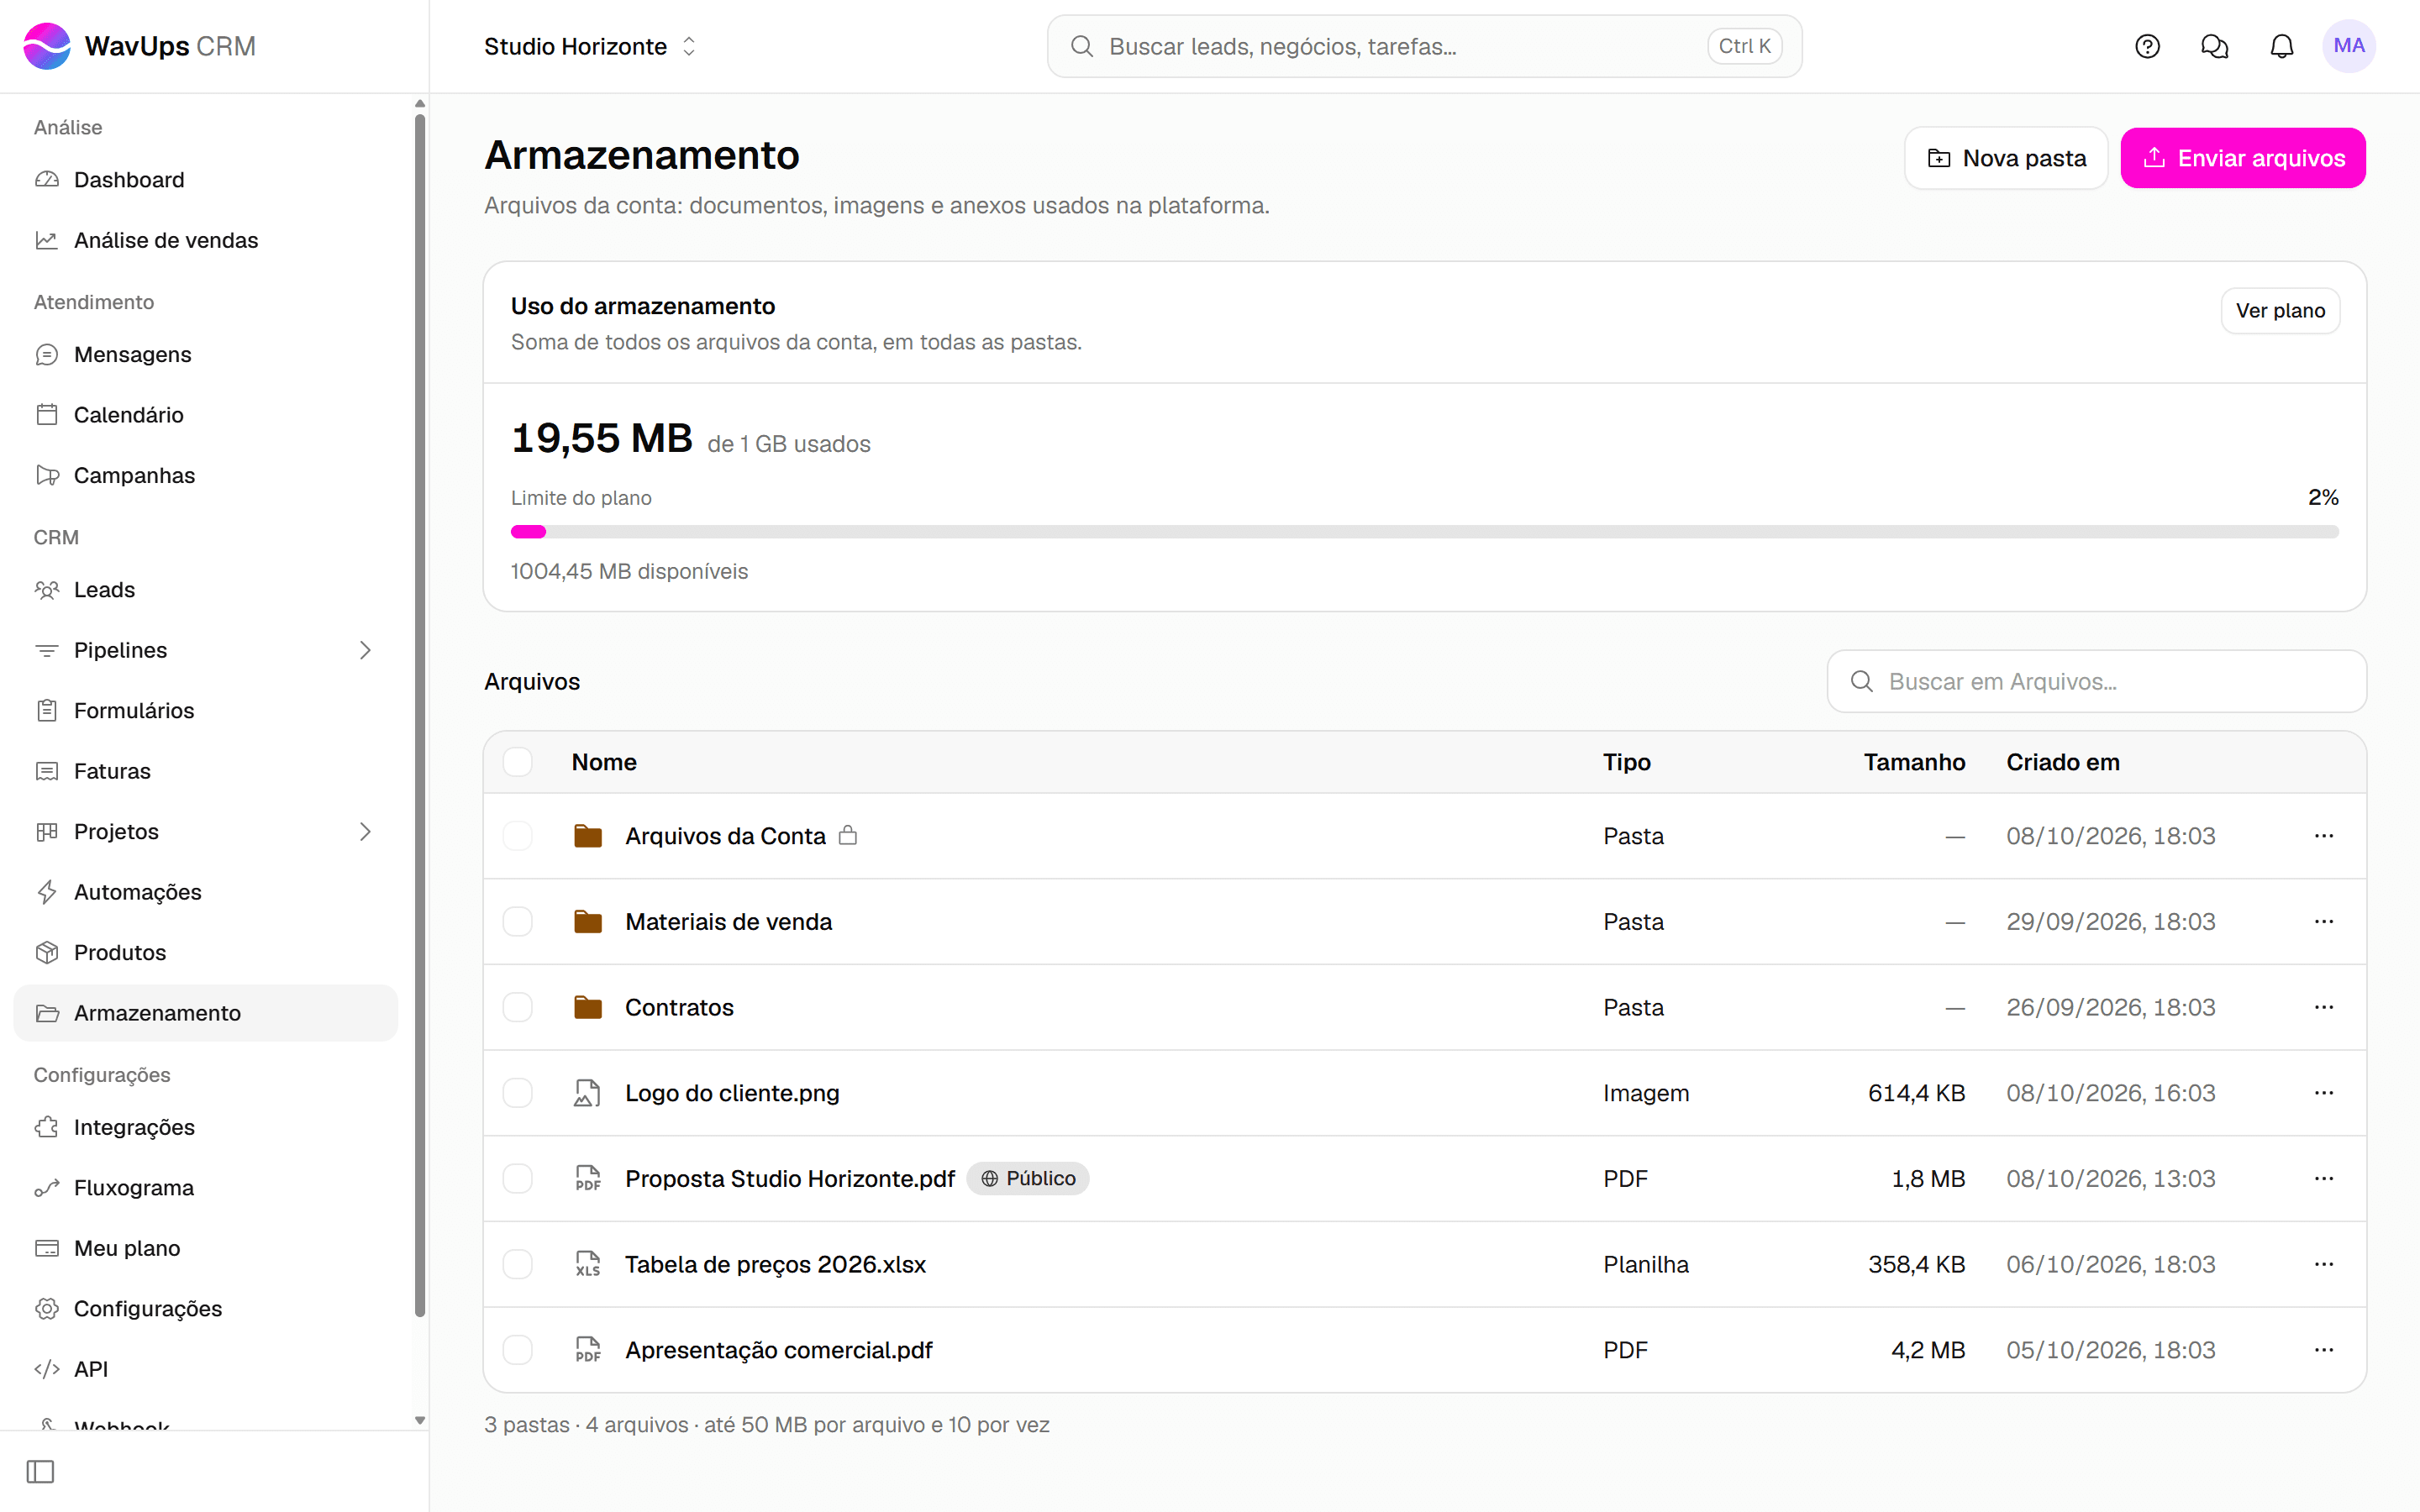
Task: Go to Dashboard in sidebar
Action: (205, 180)
